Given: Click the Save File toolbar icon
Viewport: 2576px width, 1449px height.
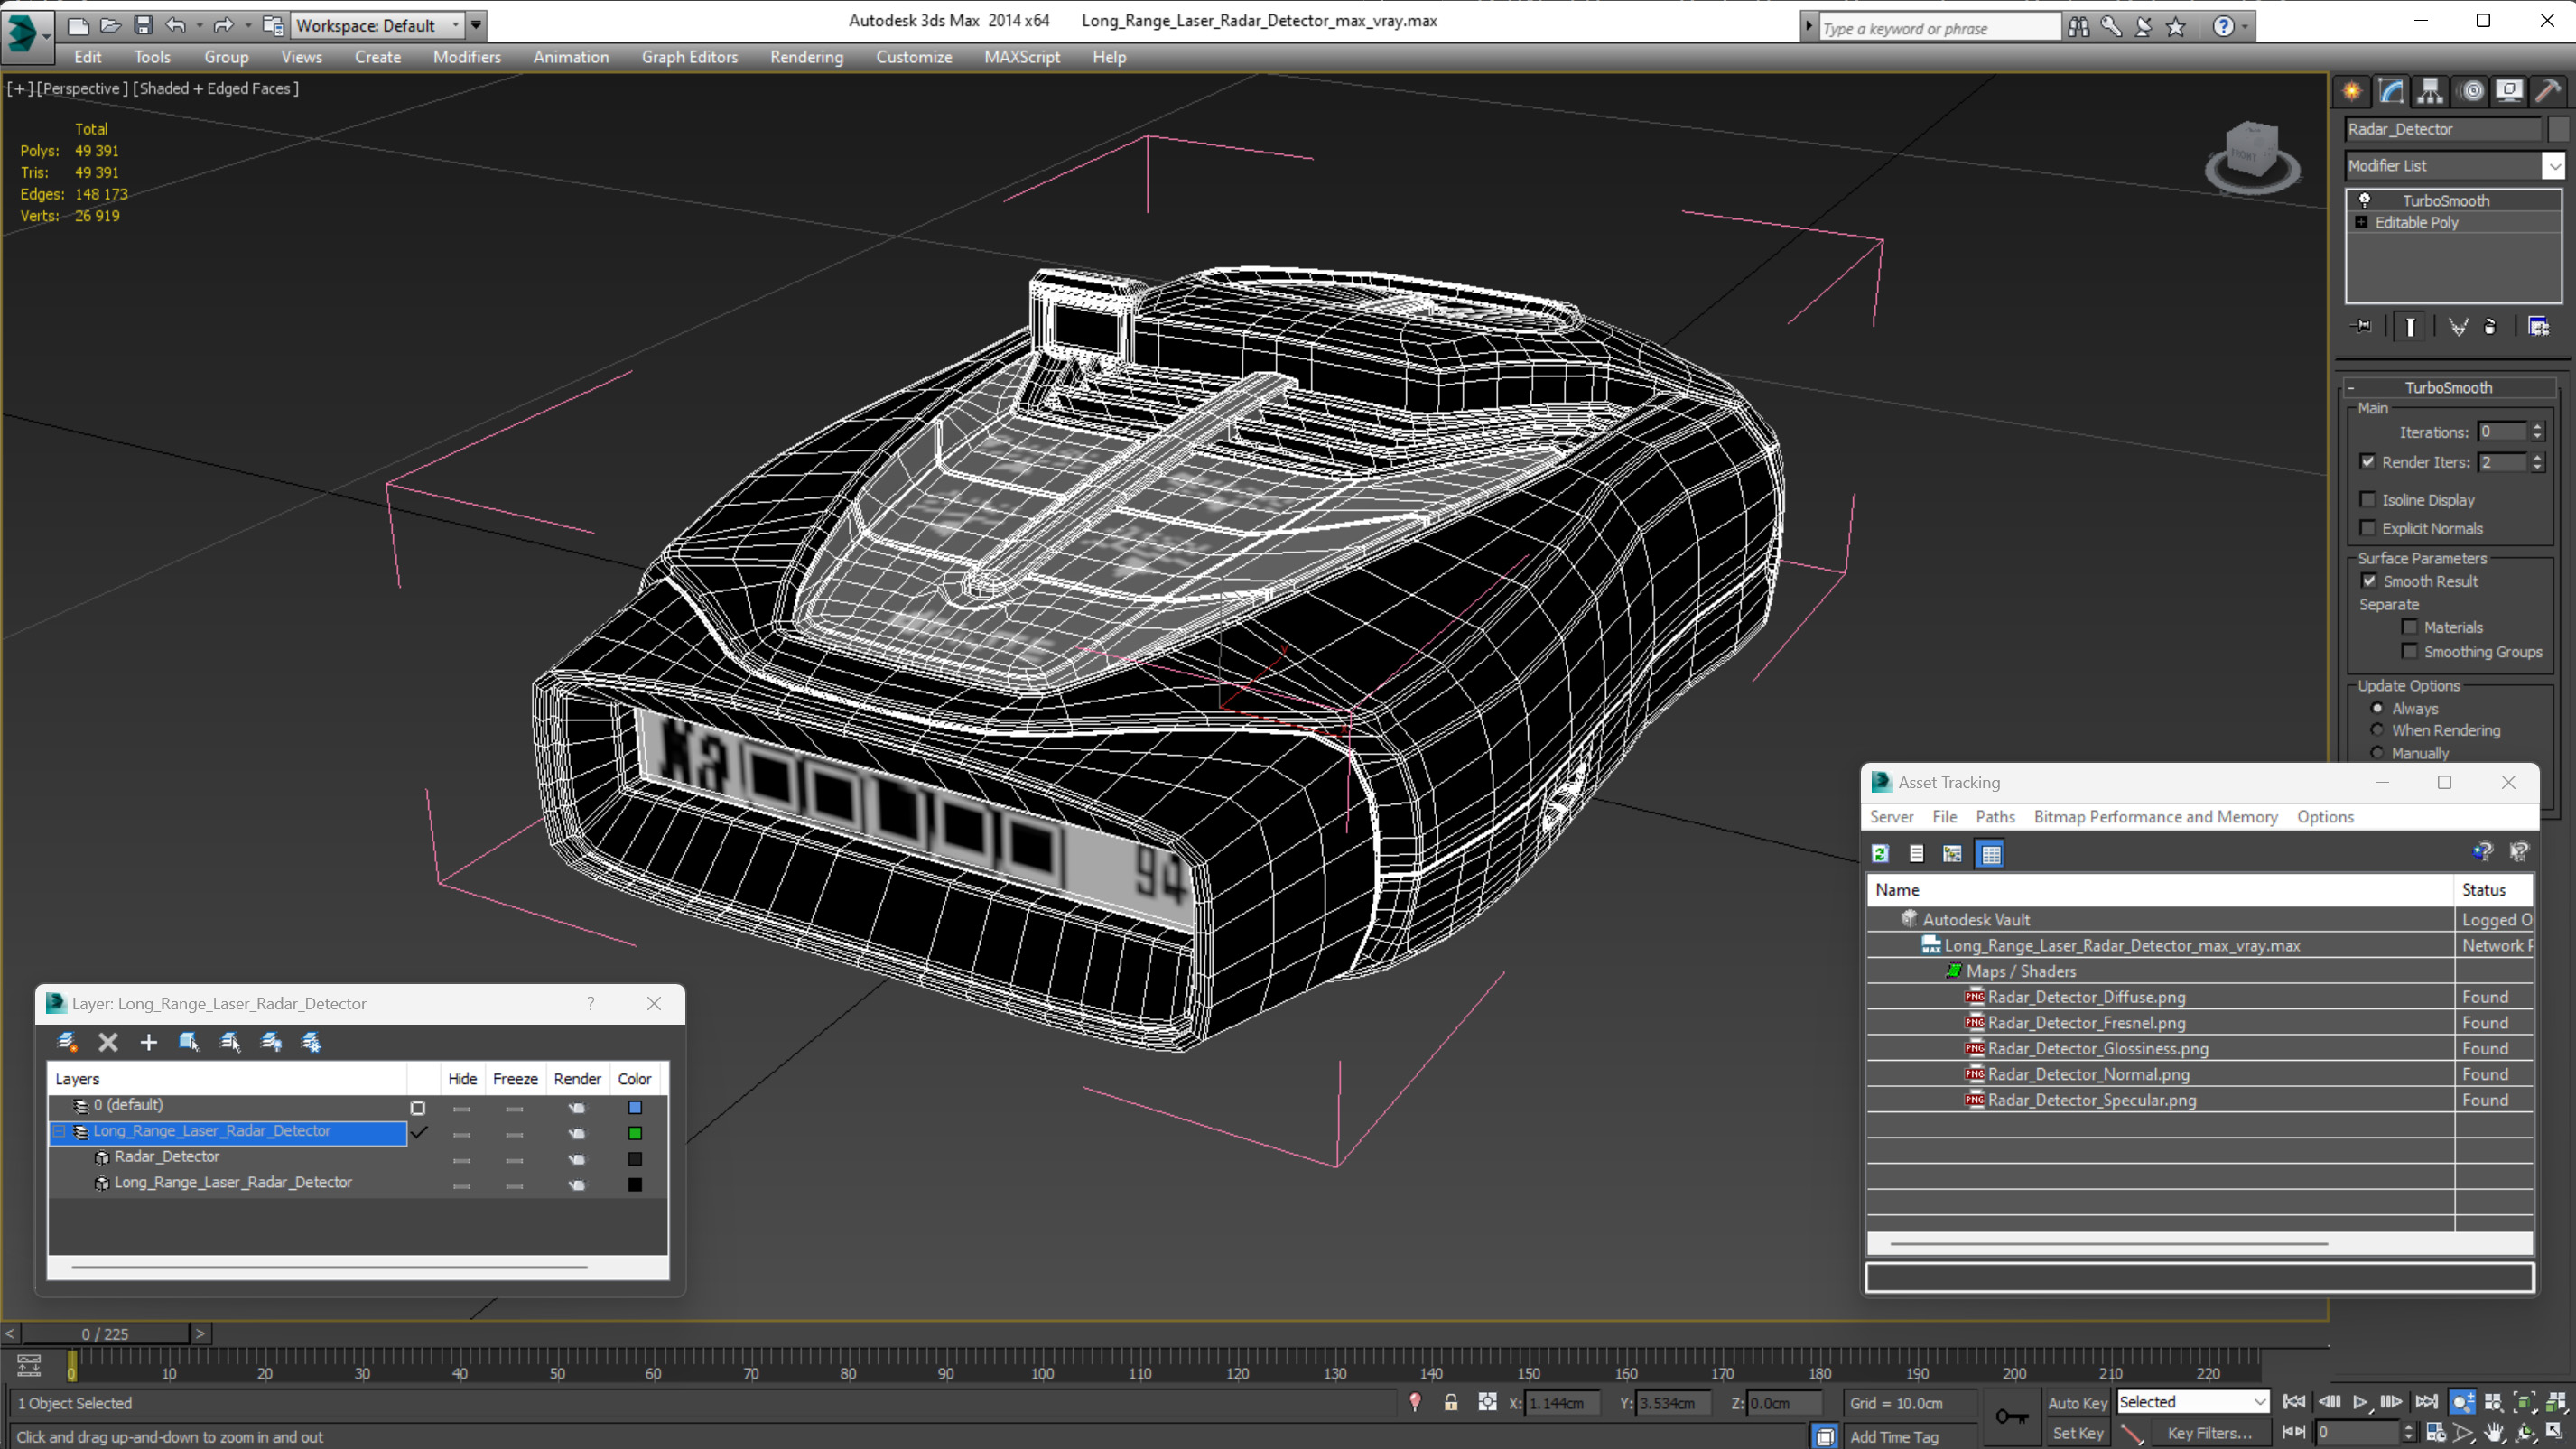Looking at the screenshot, I should point(143,25).
